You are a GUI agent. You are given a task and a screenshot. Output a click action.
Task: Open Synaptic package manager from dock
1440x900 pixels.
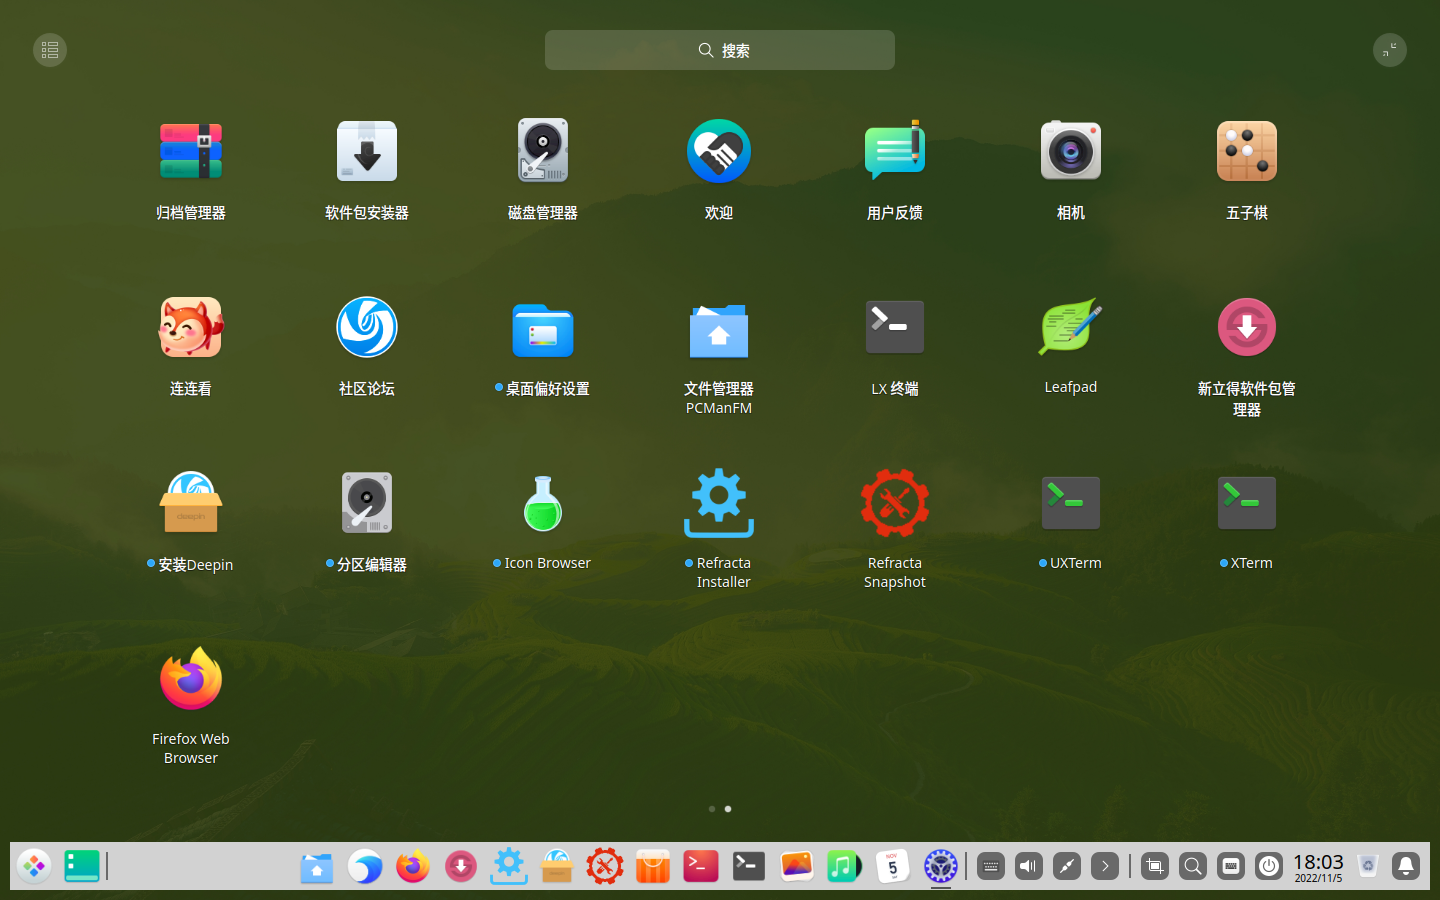pyautogui.click(x=461, y=866)
